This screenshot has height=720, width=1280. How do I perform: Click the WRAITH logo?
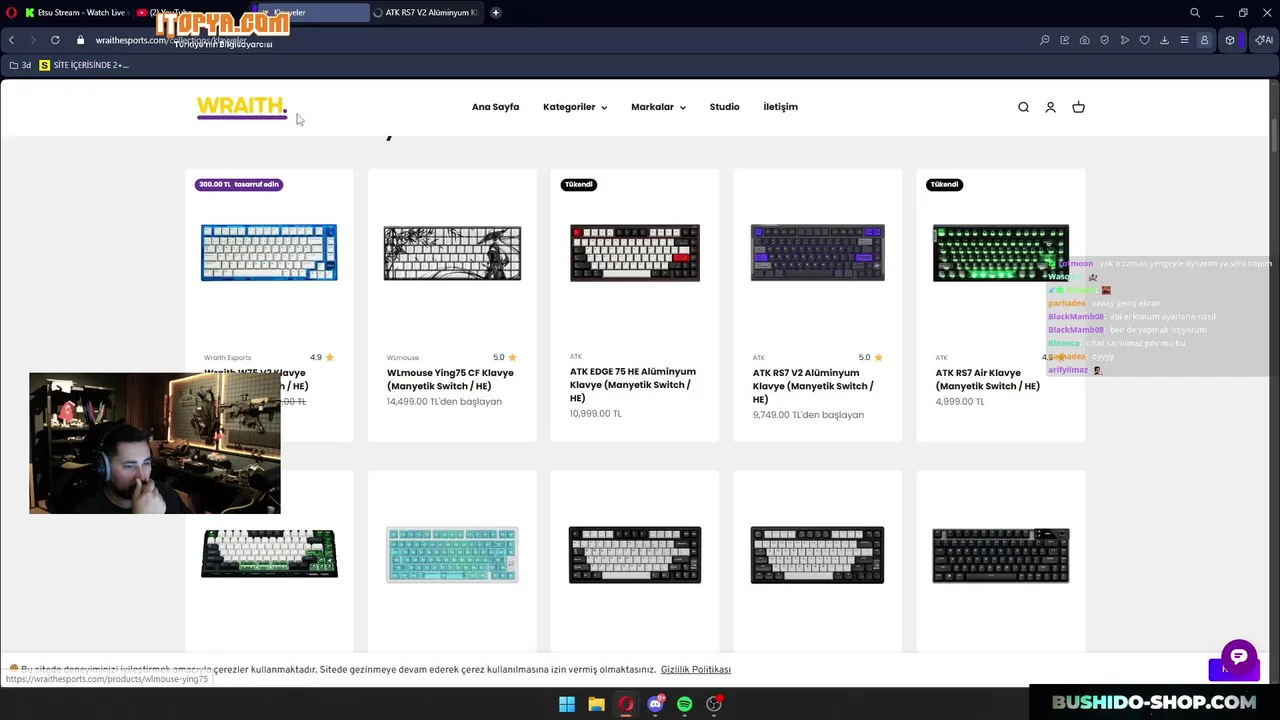tap(242, 107)
